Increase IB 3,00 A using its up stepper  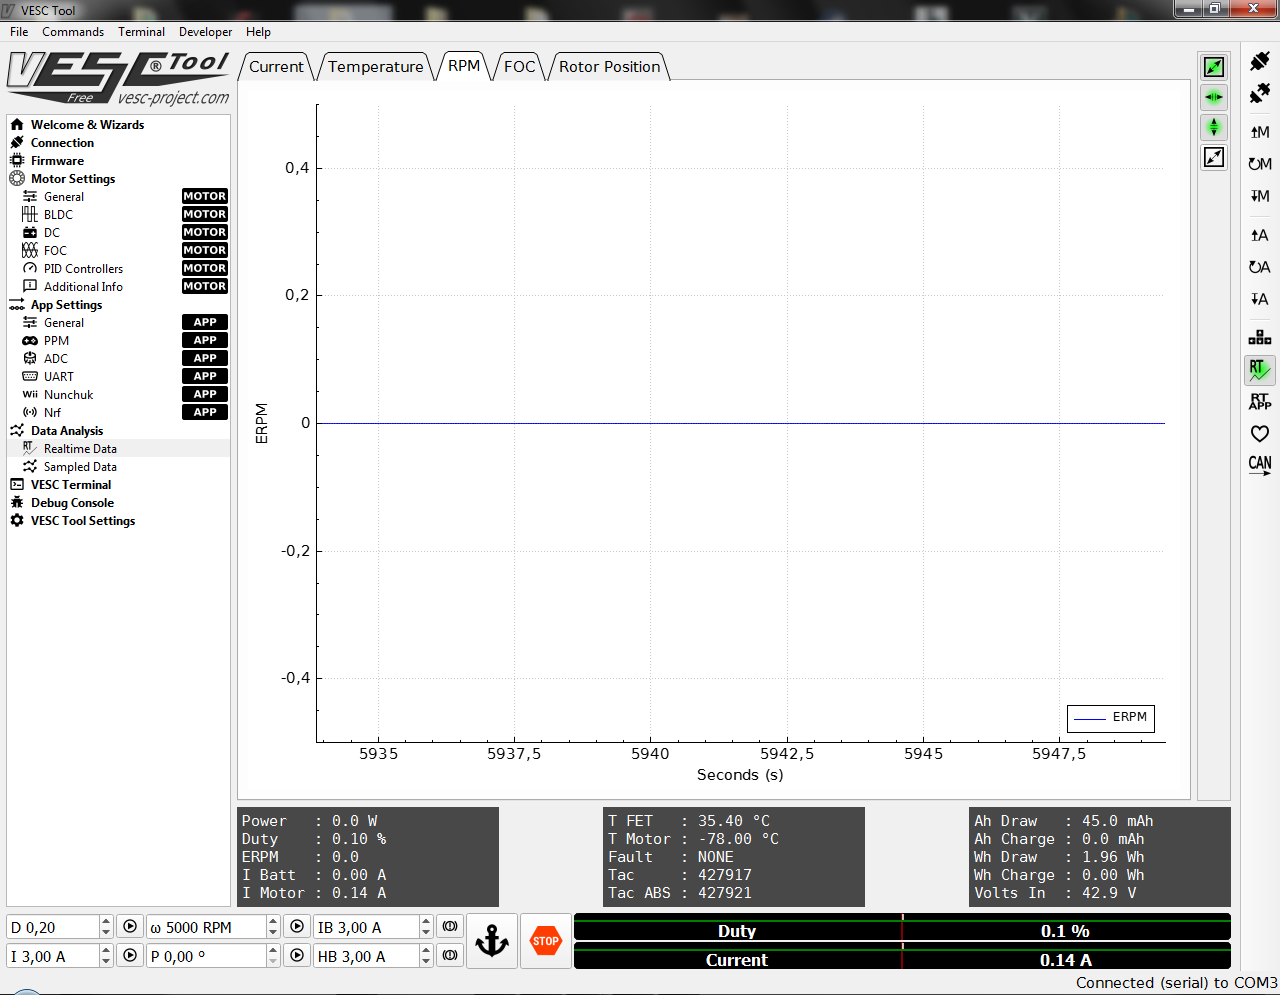click(x=425, y=921)
